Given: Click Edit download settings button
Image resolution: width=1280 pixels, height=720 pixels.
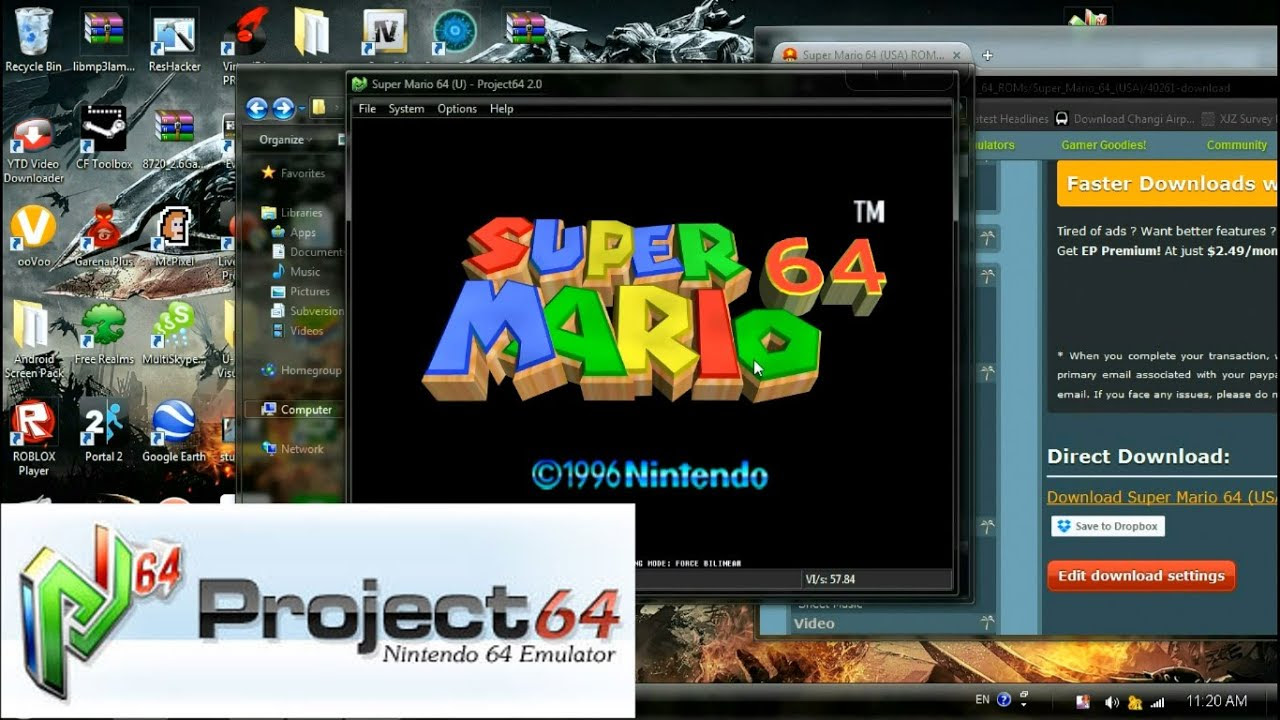Looking at the screenshot, I should 1141,576.
